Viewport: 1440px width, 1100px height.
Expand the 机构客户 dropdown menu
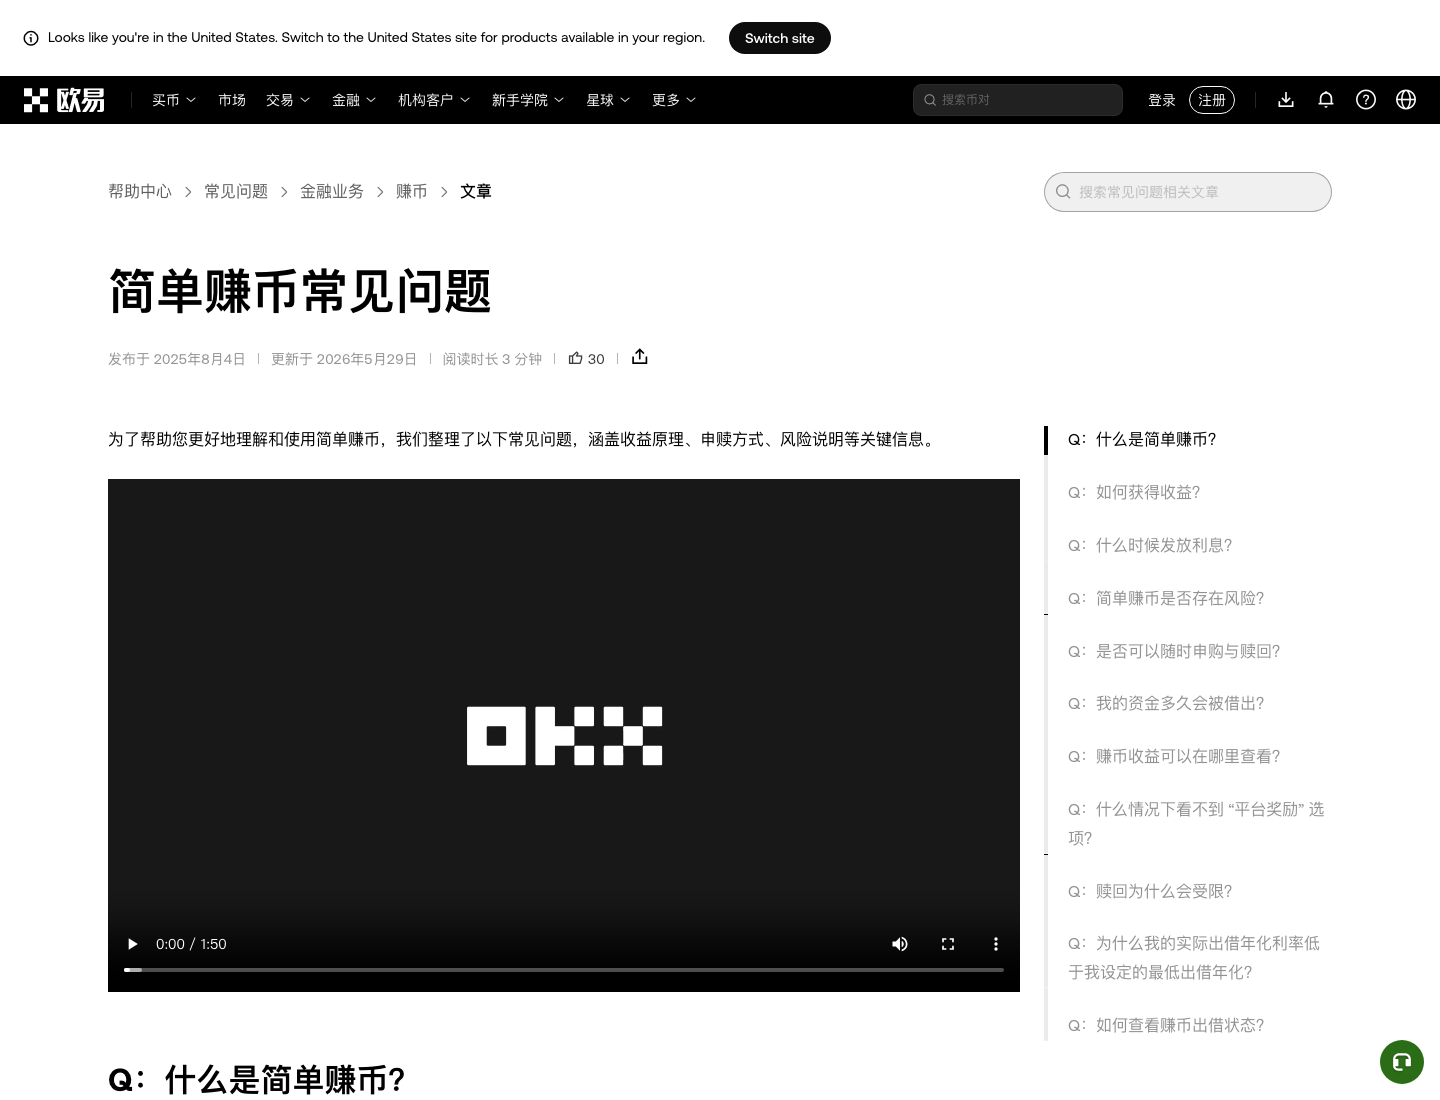pos(434,100)
